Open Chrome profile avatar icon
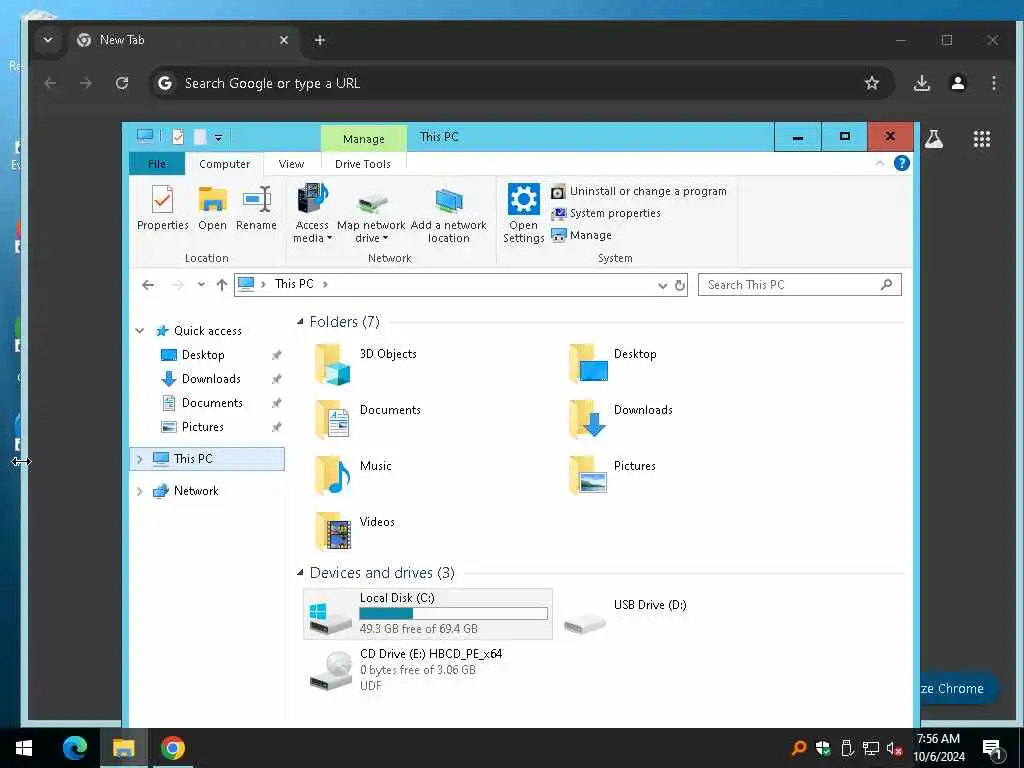The height and width of the screenshot is (768, 1024). (958, 84)
